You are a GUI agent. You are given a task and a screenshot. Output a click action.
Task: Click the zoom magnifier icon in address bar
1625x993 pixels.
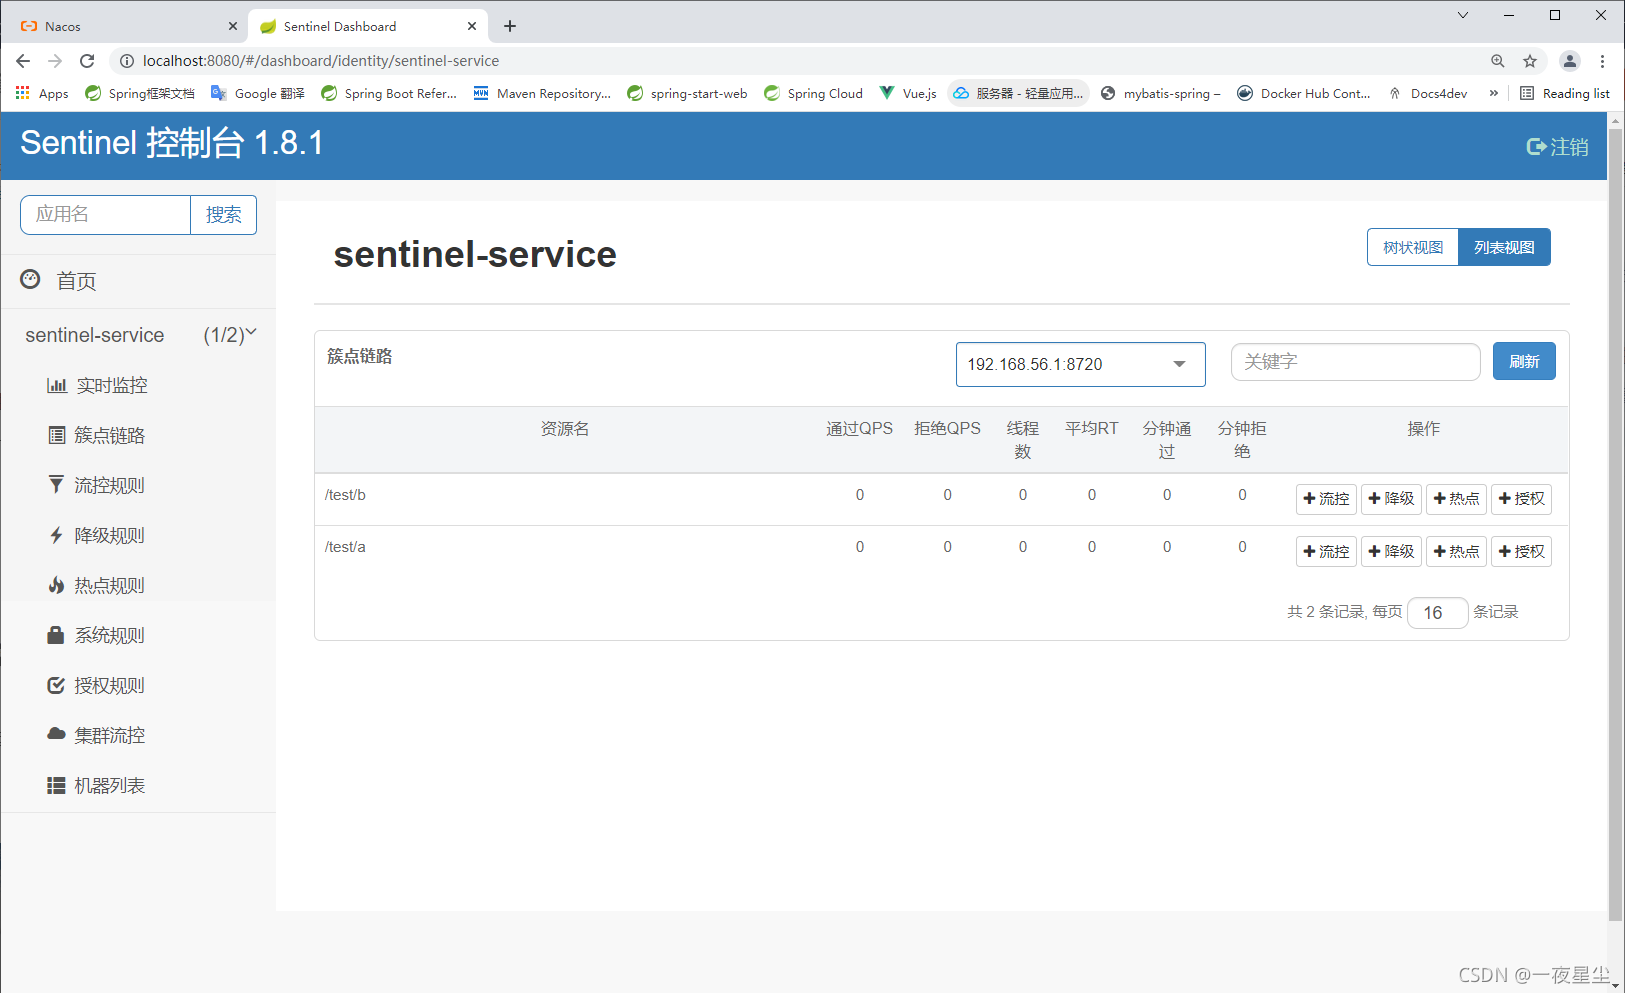[x=1498, y=61]
